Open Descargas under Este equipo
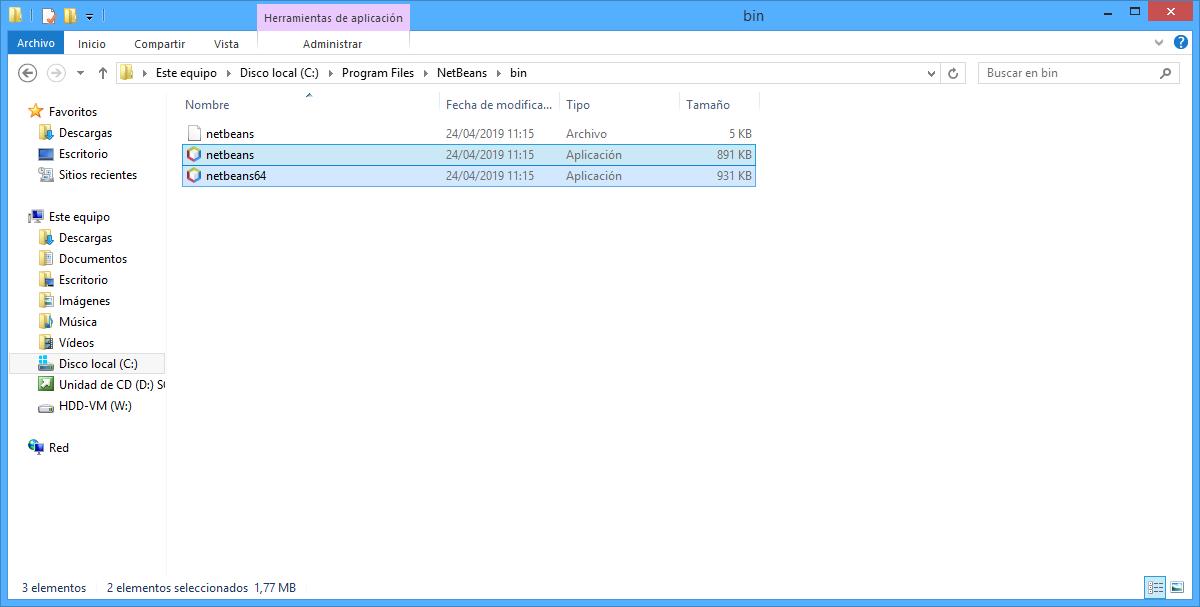1200x607 pixels. pyautogui.click(x=85, y=238)
